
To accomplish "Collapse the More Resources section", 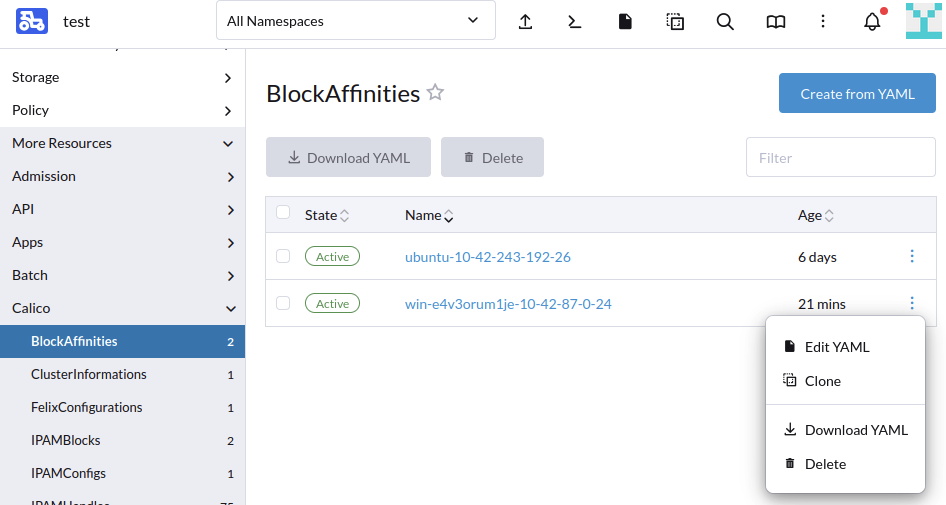I will pyautogui.click(x=122, y=144).
